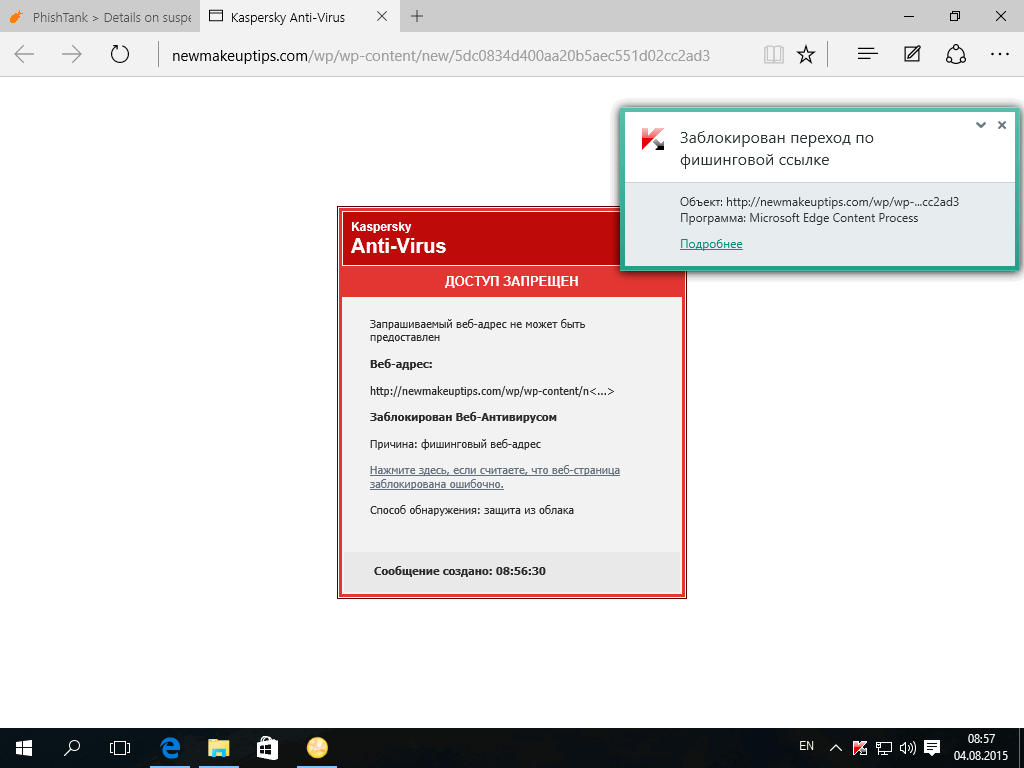Viewport: 1024px width, 768px height.
Task: Open File Explorer from the taskbar
Action: pyautogui.click(x=218, y=747)
